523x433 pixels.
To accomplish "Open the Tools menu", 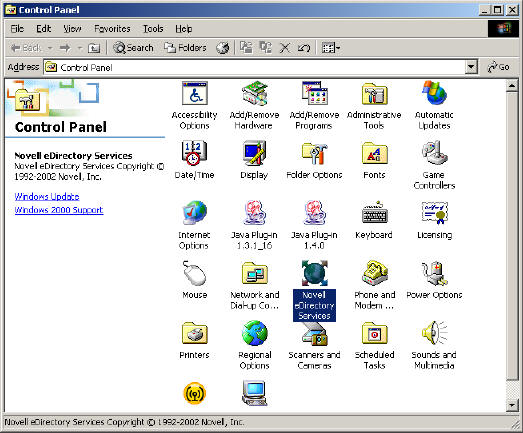I will (153, 29).
